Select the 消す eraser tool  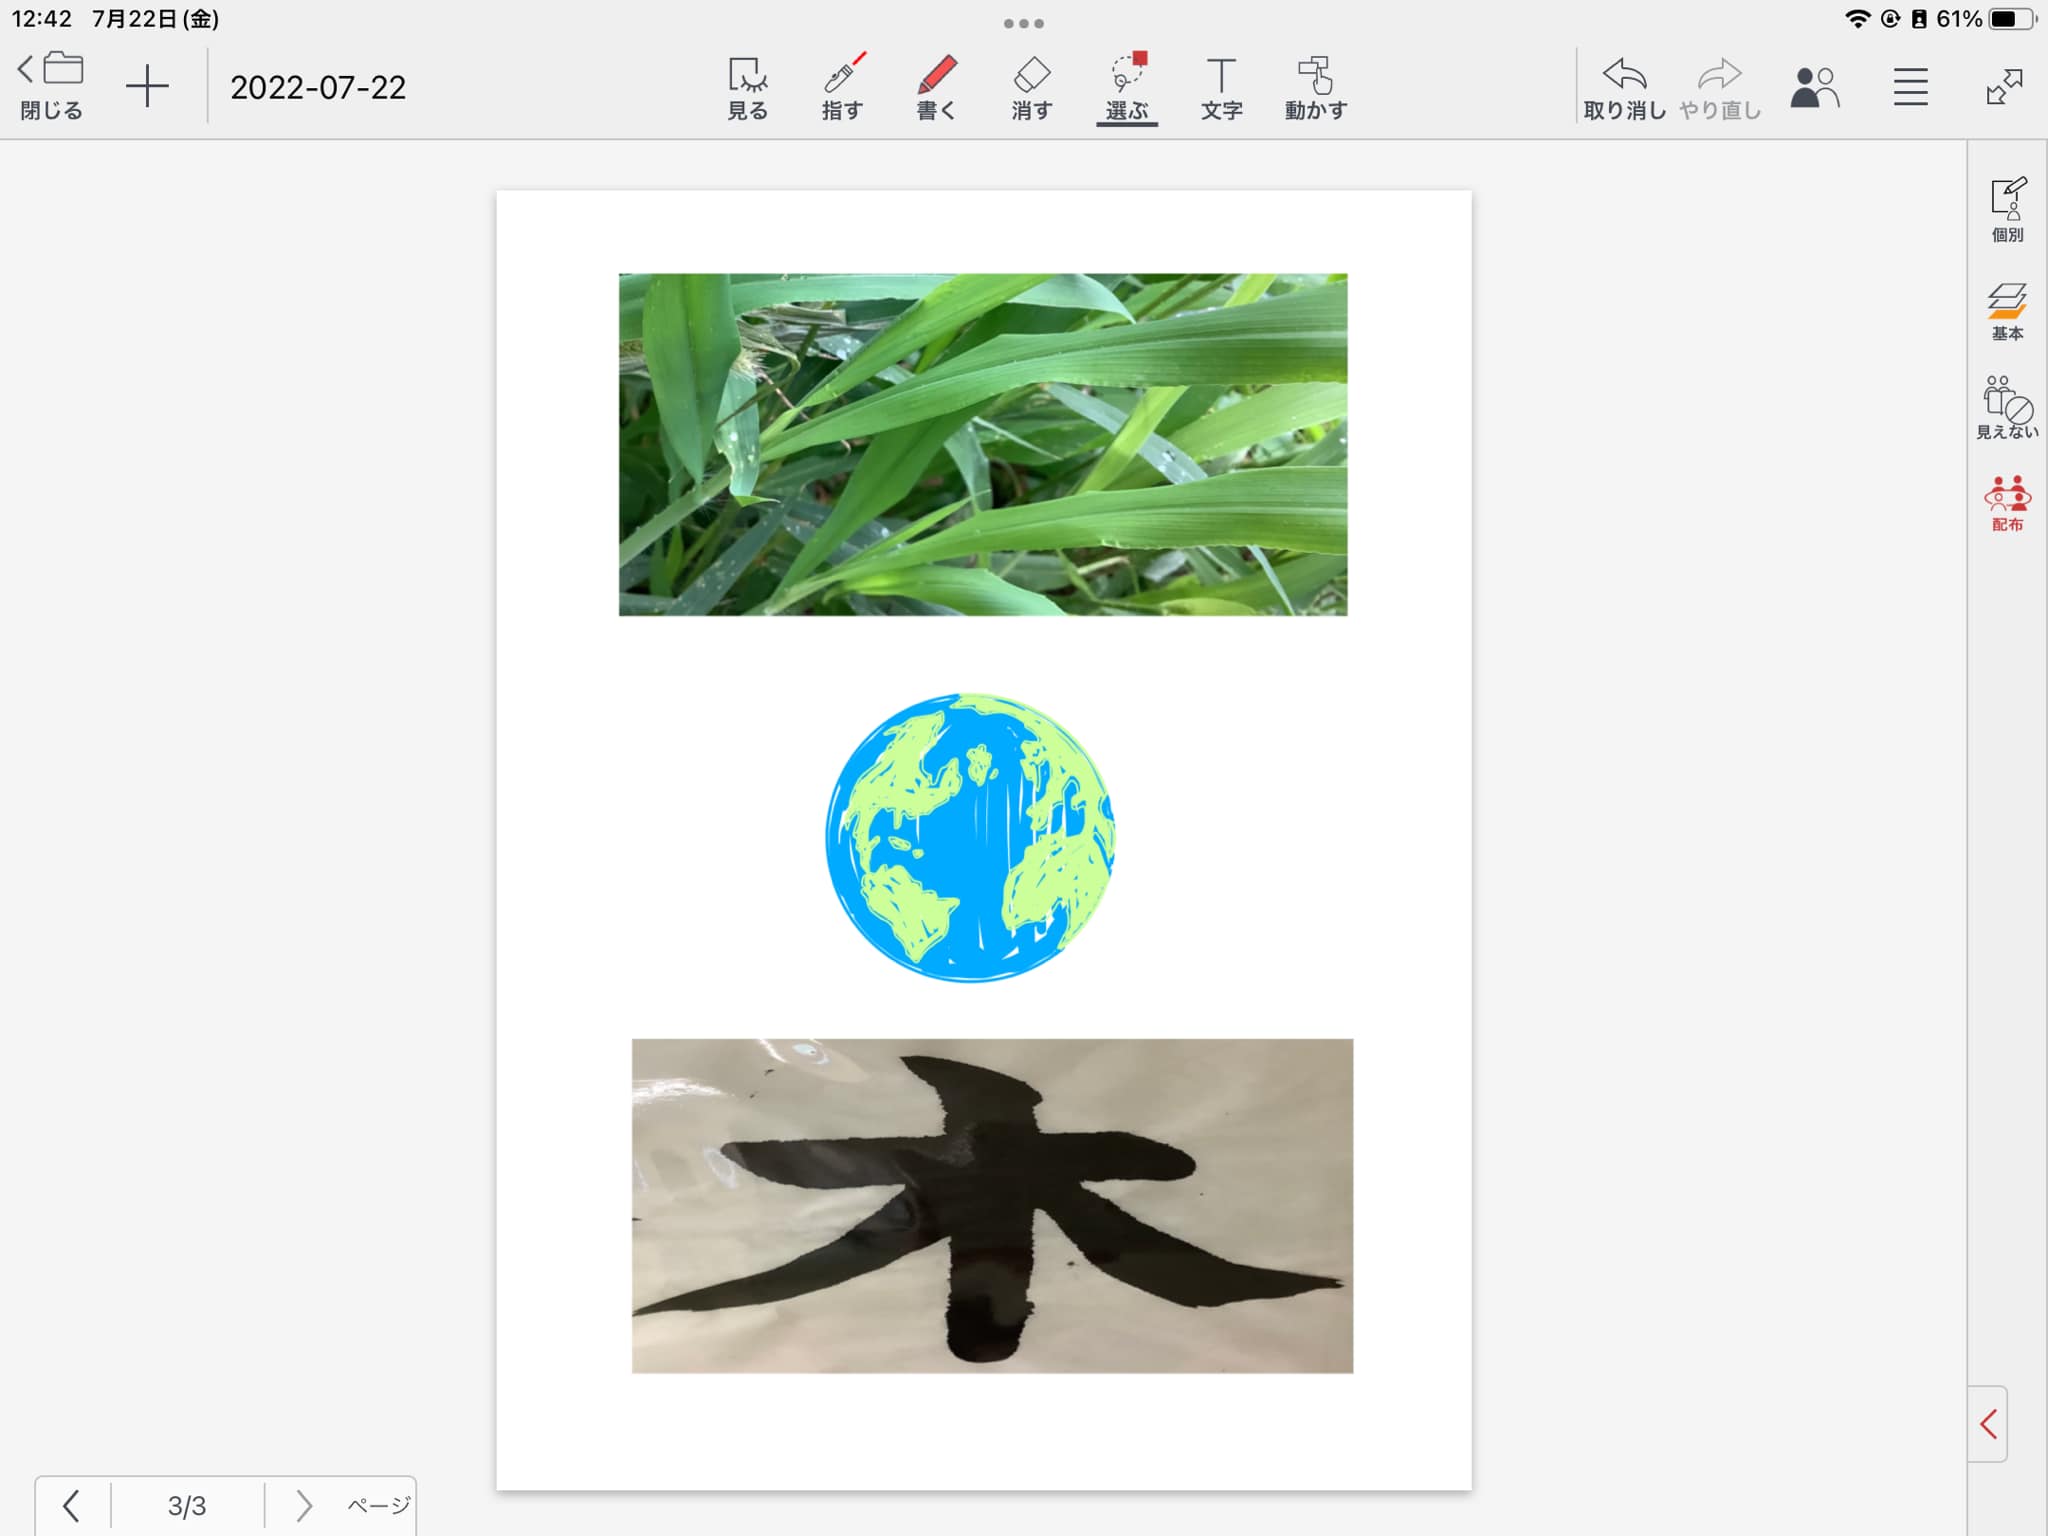click(x=1031, y=88)
